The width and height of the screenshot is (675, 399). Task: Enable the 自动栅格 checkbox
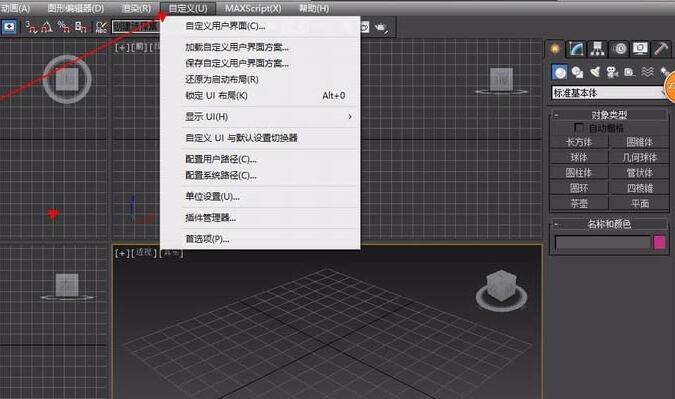(x=579, y=127)
